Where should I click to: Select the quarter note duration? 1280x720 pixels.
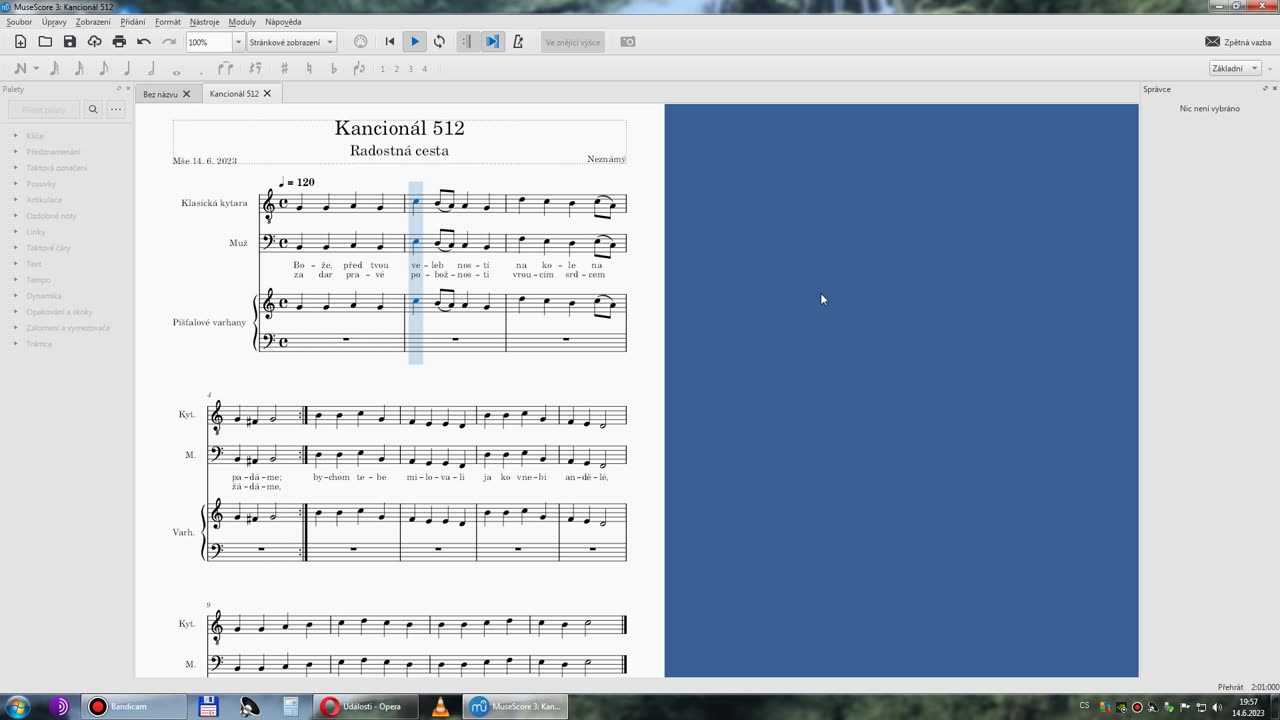(127, 69)
